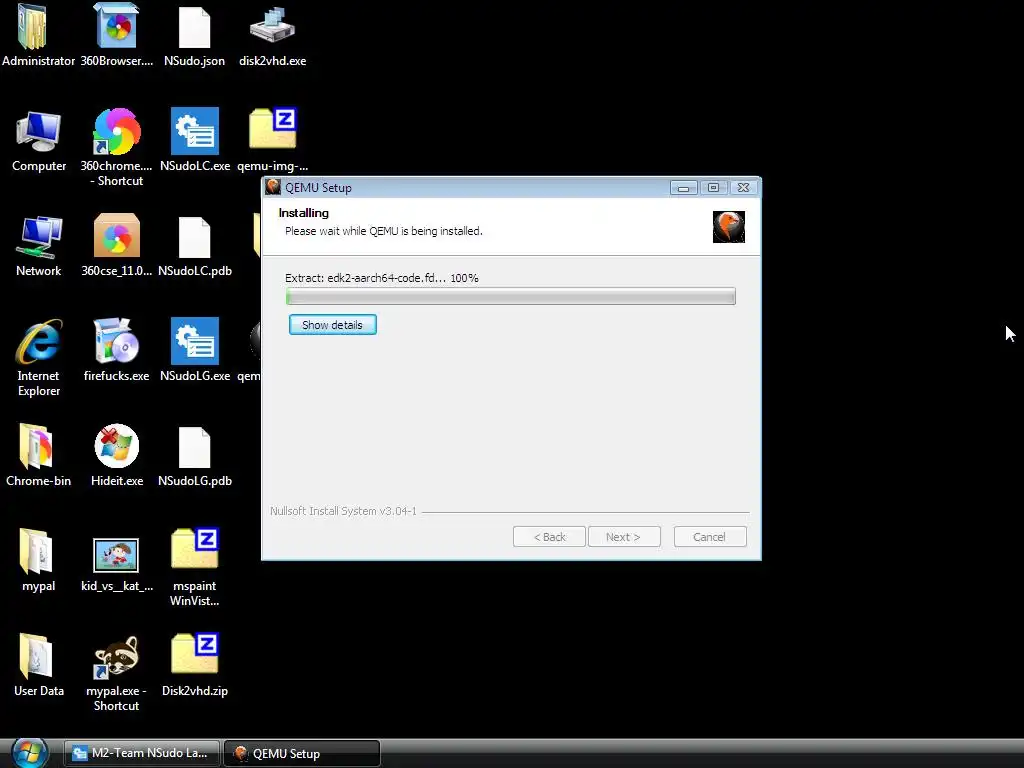Image resolution: width=1024 pixels, height=768 pixels.
Task: Minimize the QEMU Setup window
Action: point(683,187)
